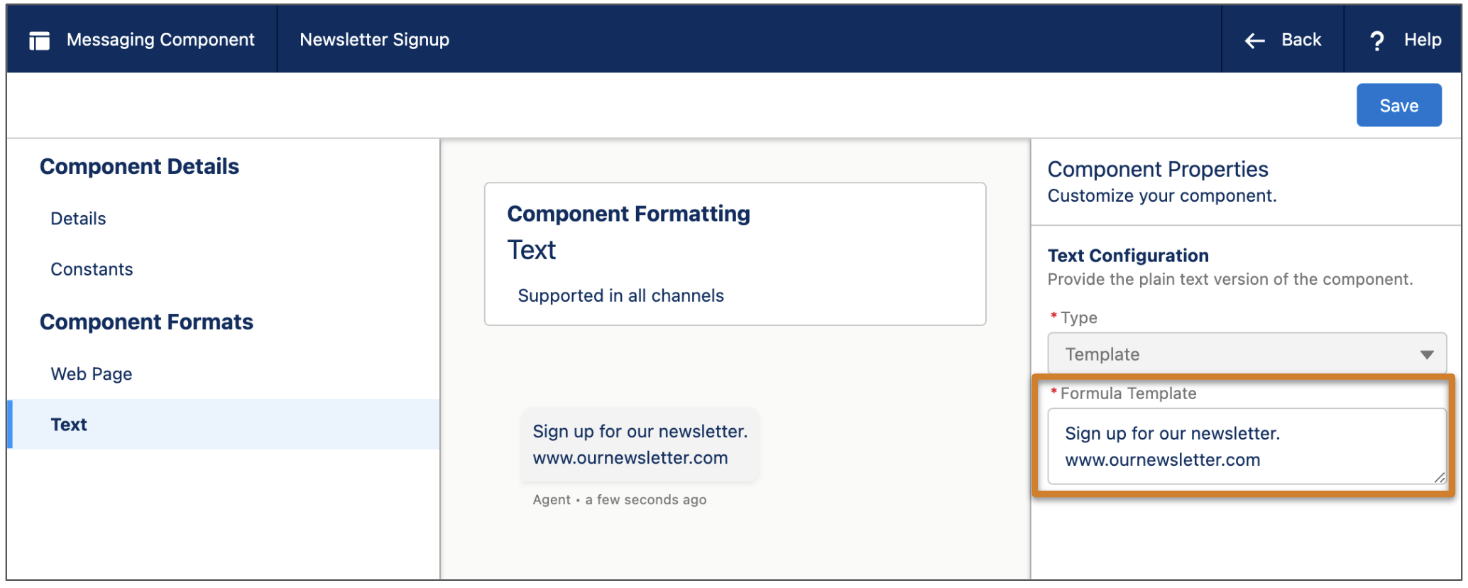The width and height of the screenshot is (1468, 588).
Task: Open the Constants configuration page
Action: 91,269
